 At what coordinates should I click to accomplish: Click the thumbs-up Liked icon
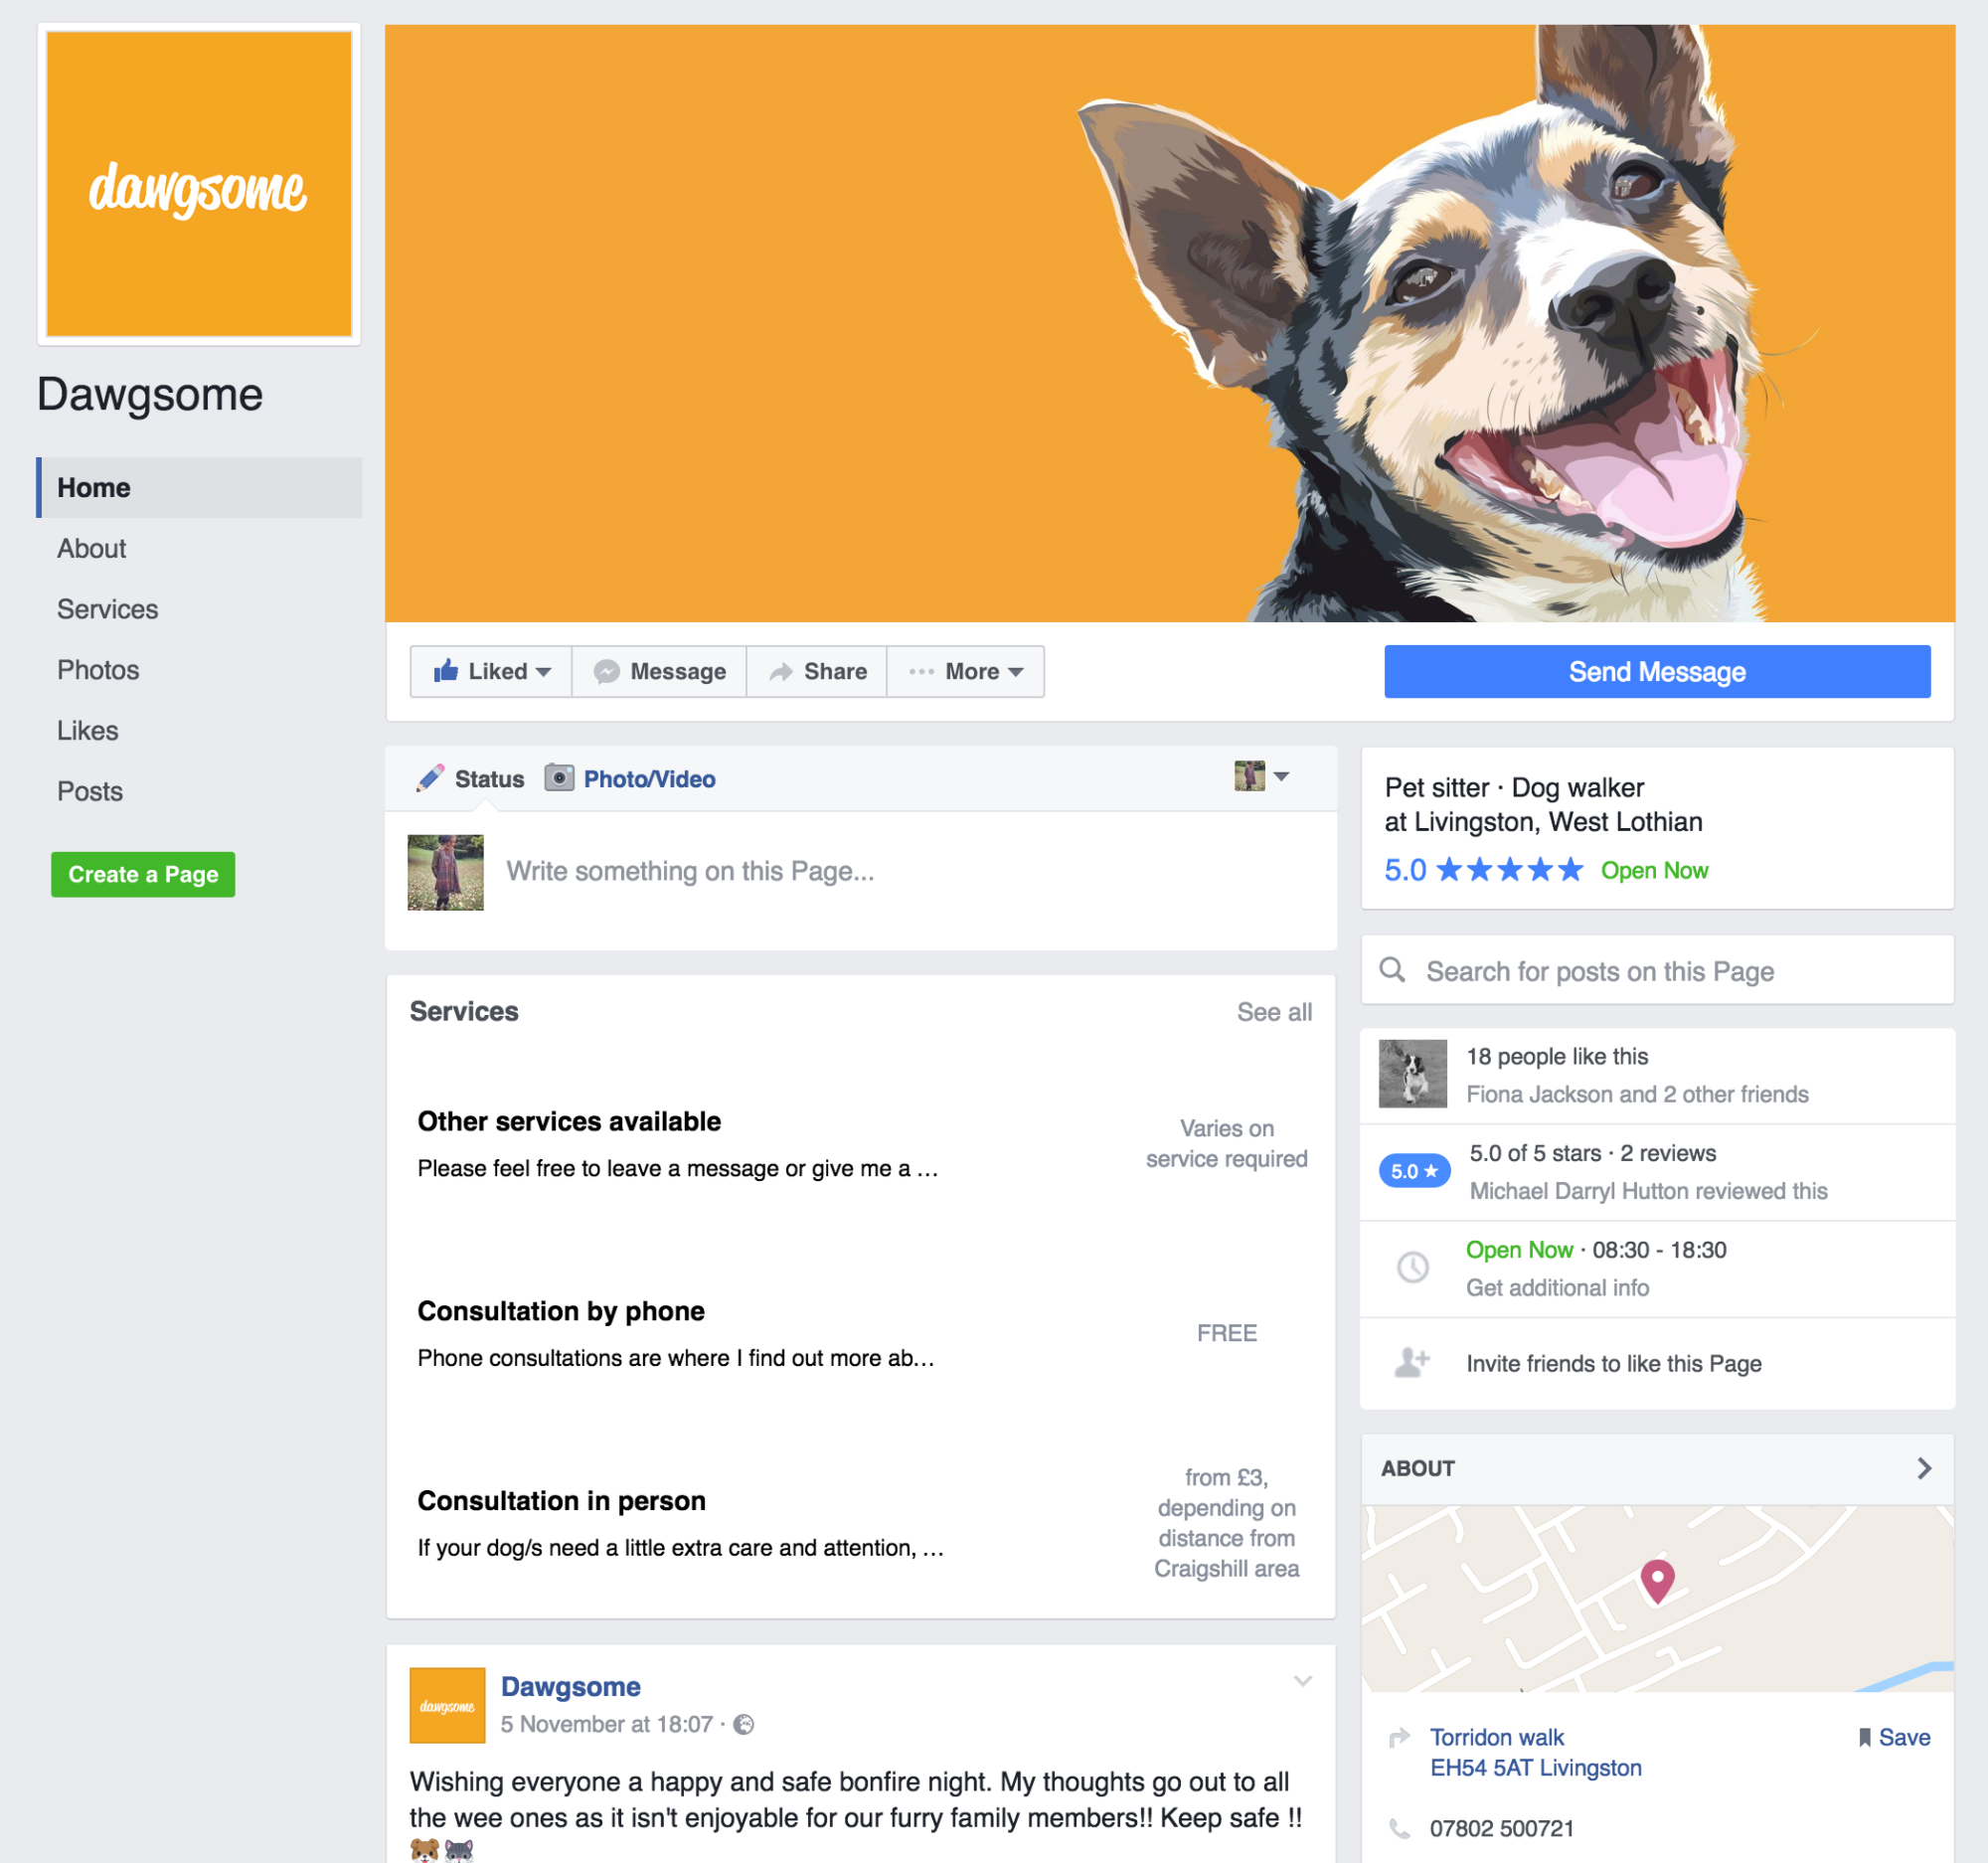pyautogui.click(x=445, y=670)
